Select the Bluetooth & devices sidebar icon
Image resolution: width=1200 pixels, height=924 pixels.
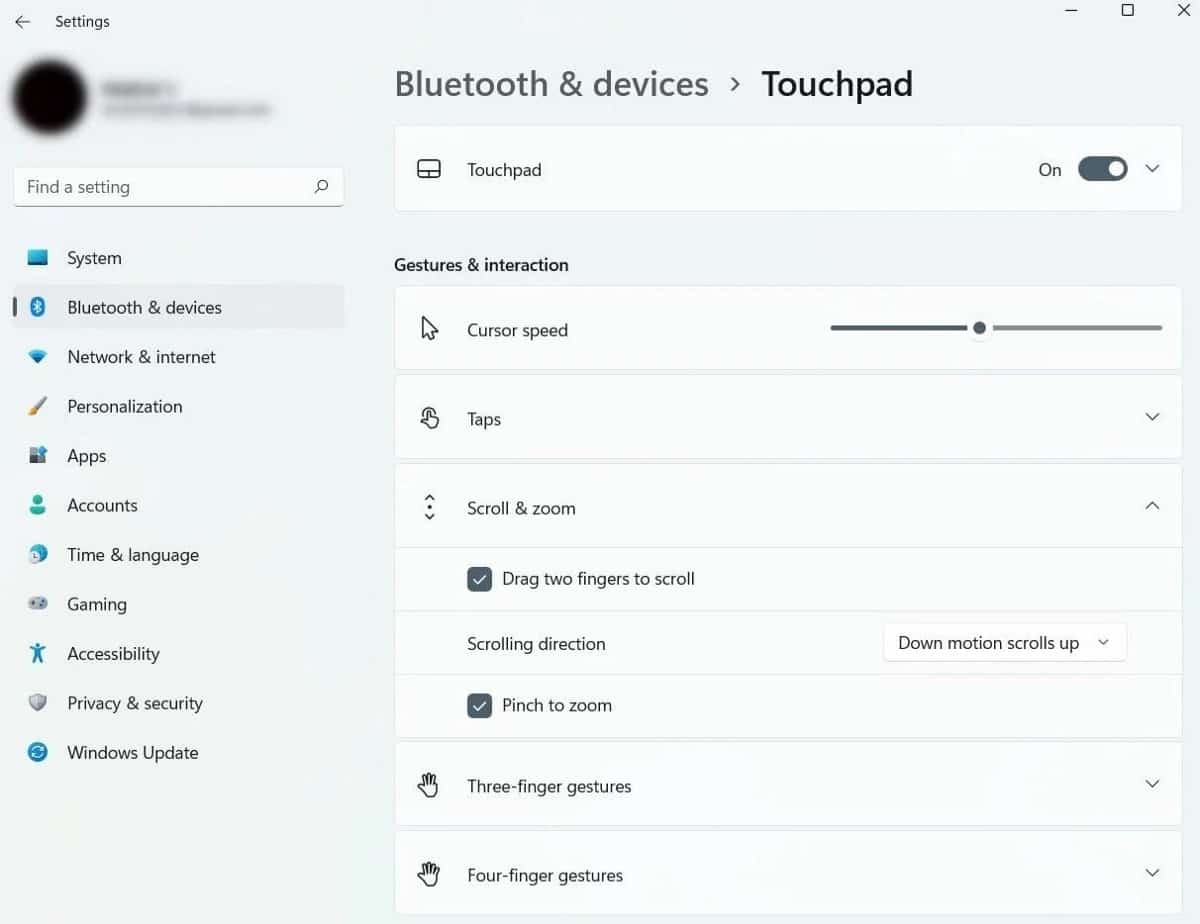tap(38, 307)
